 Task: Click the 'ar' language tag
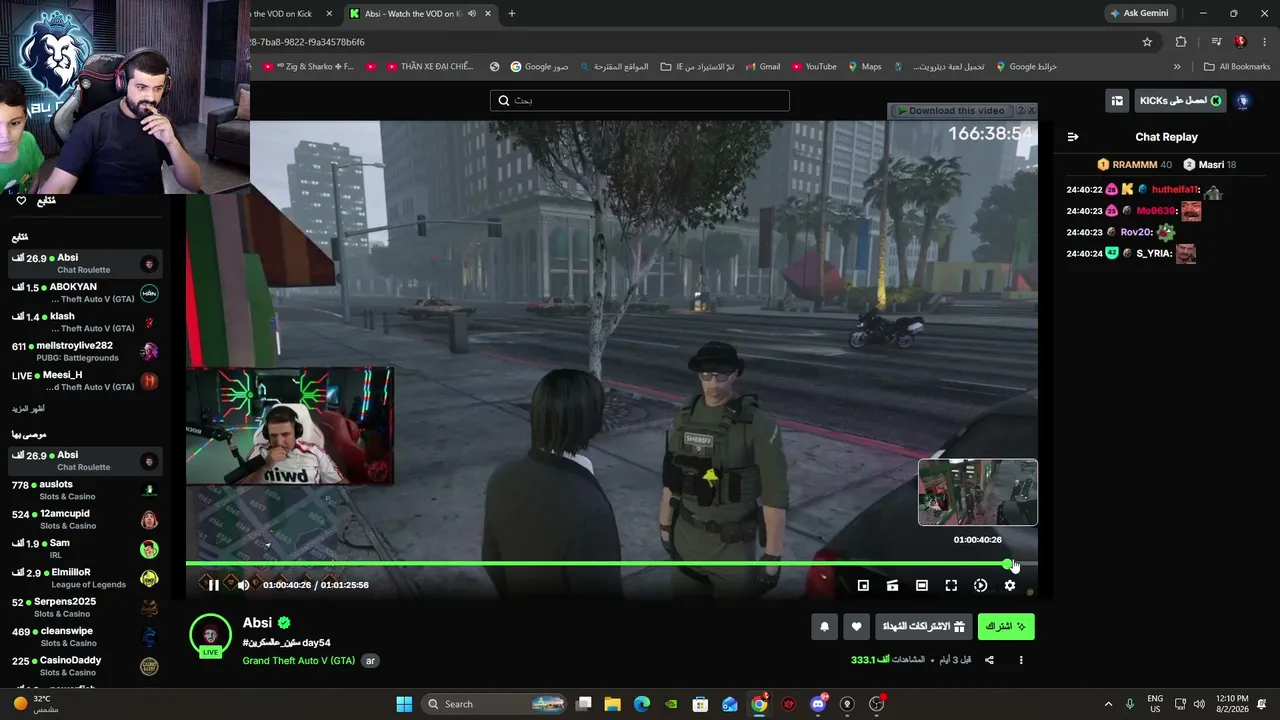370,661
